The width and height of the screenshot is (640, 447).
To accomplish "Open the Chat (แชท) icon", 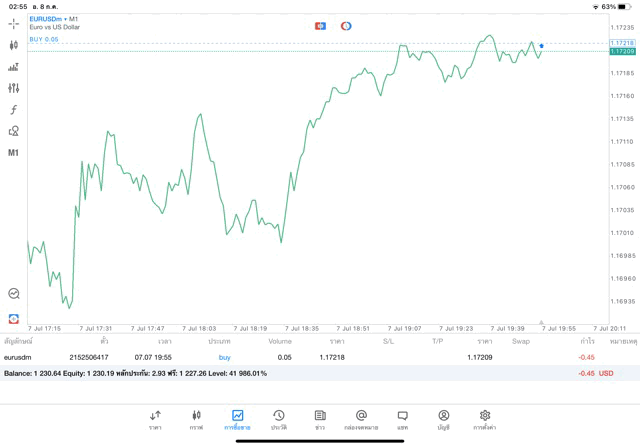I will point(402,419).
